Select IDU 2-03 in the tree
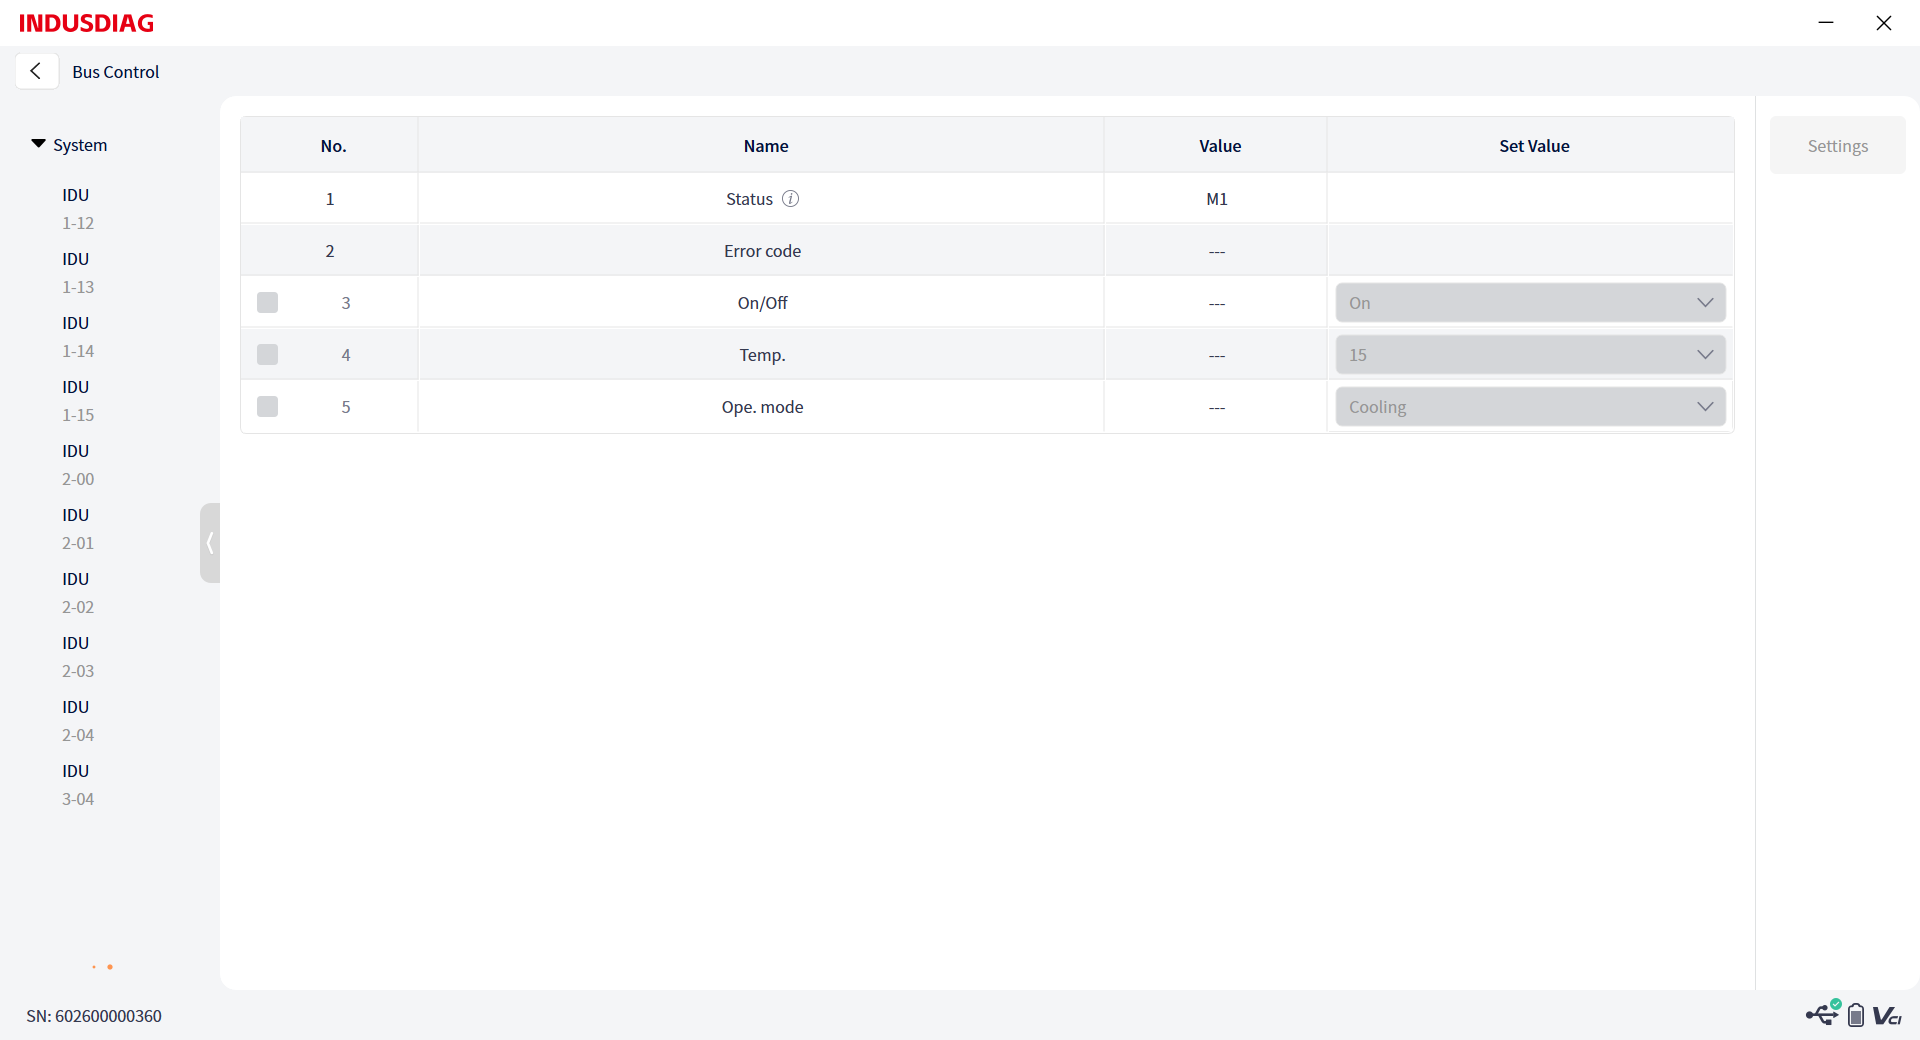The image size is (1920, 1040). 78,657
